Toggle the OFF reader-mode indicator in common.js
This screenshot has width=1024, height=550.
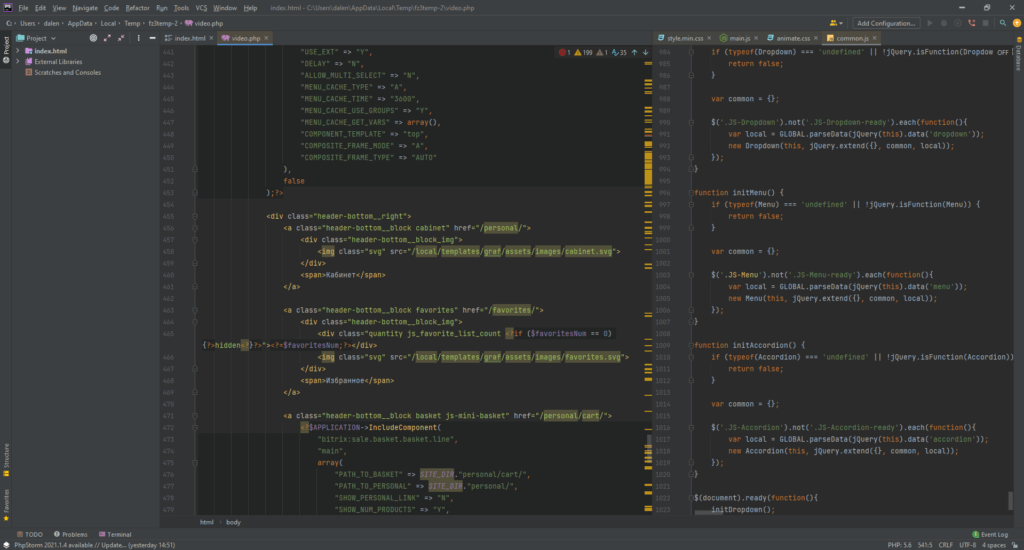click(1002, 52)
